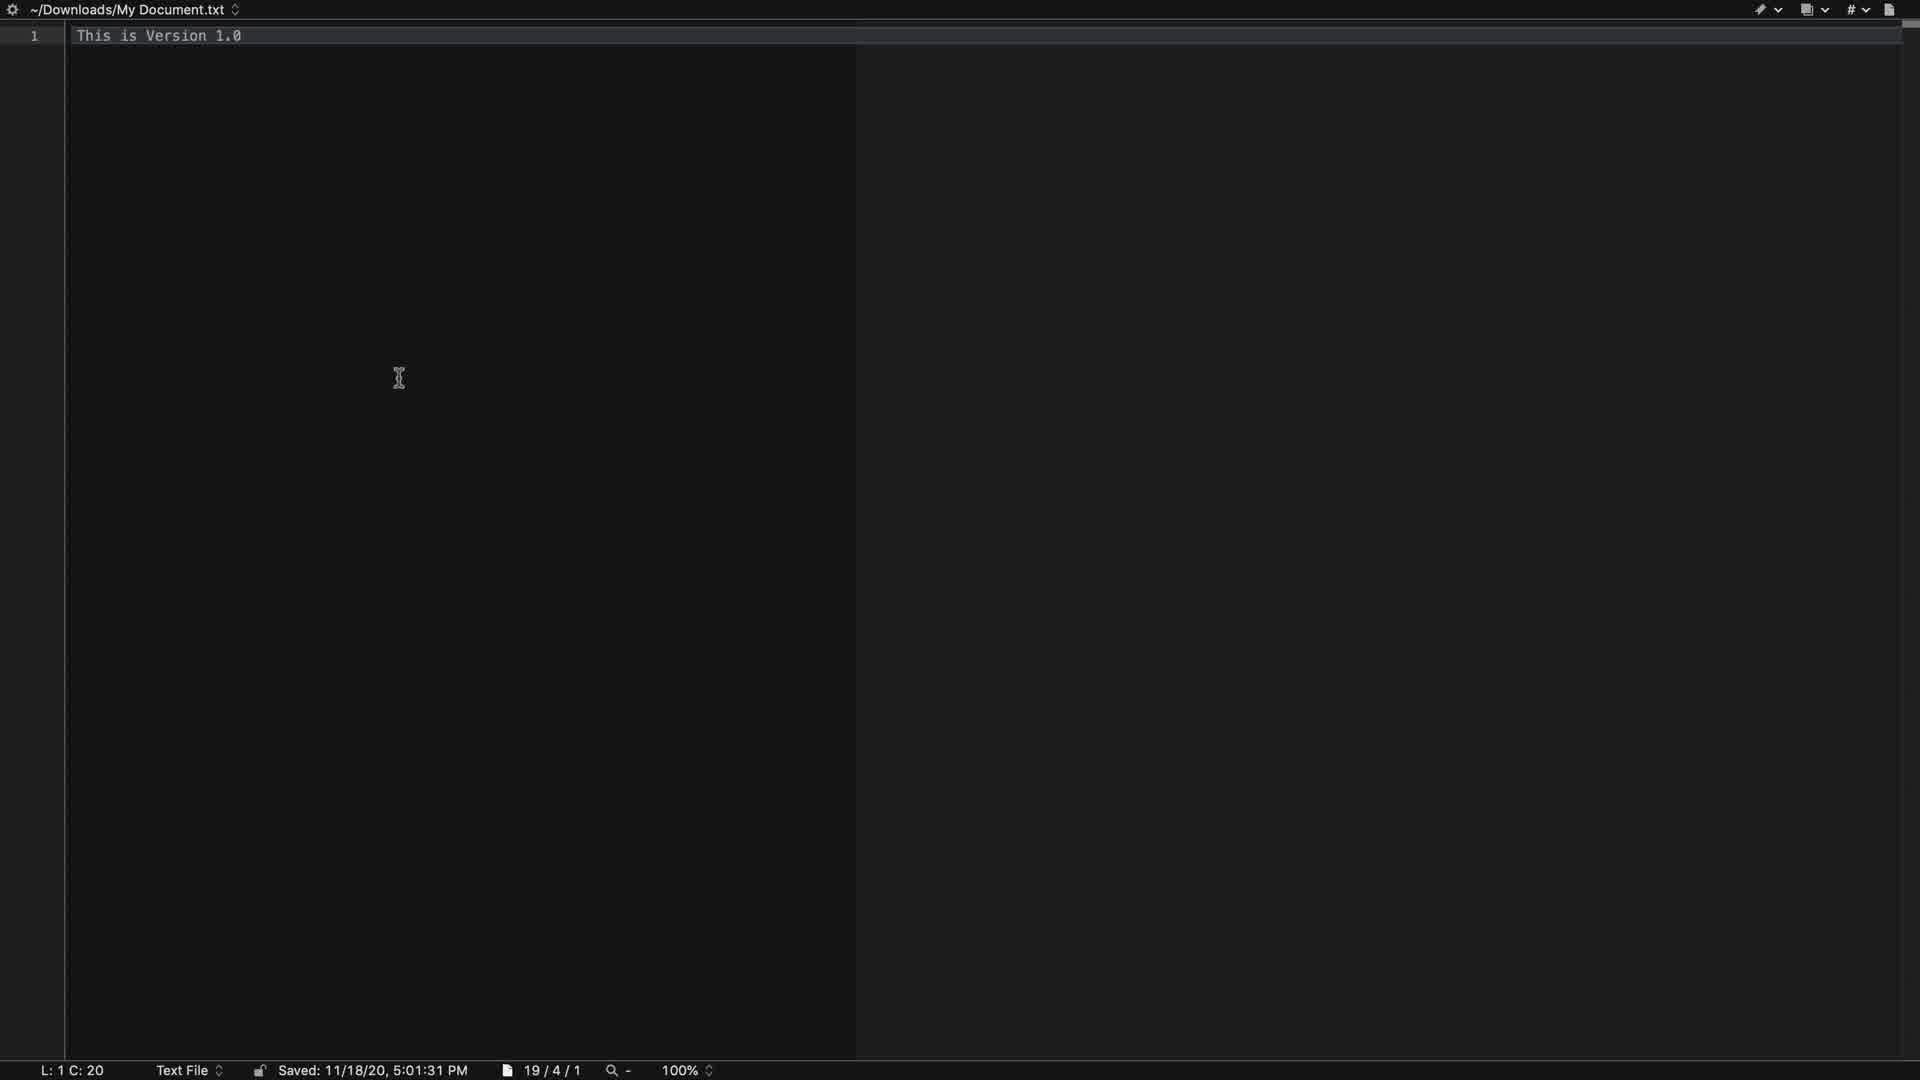The height and width of the screenshot is (1080, 1920).
Task: Click the vertical scrollbar thumb
Action: [1910, 24]
